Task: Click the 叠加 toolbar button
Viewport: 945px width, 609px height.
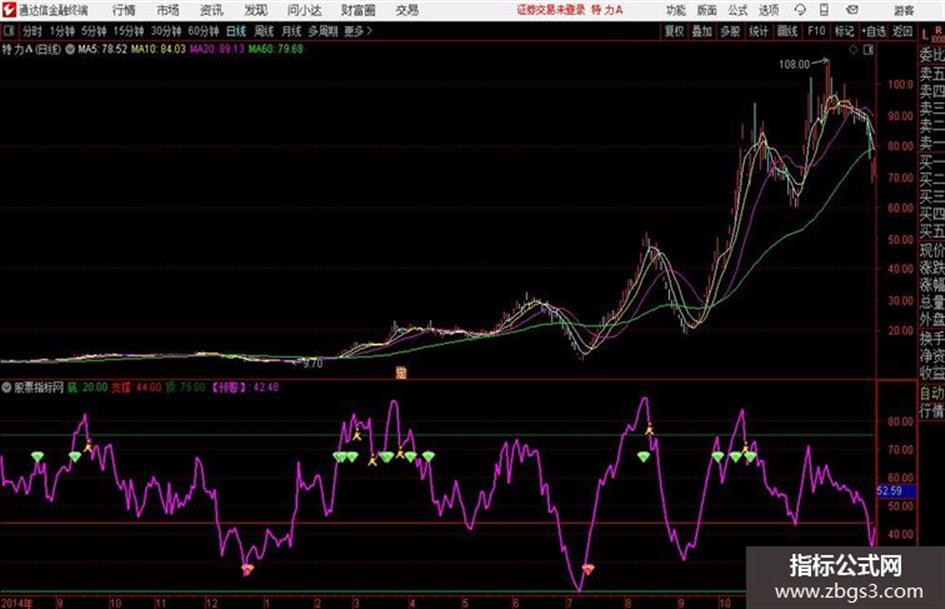Action: pyautogui.click(x=702, y=31)
